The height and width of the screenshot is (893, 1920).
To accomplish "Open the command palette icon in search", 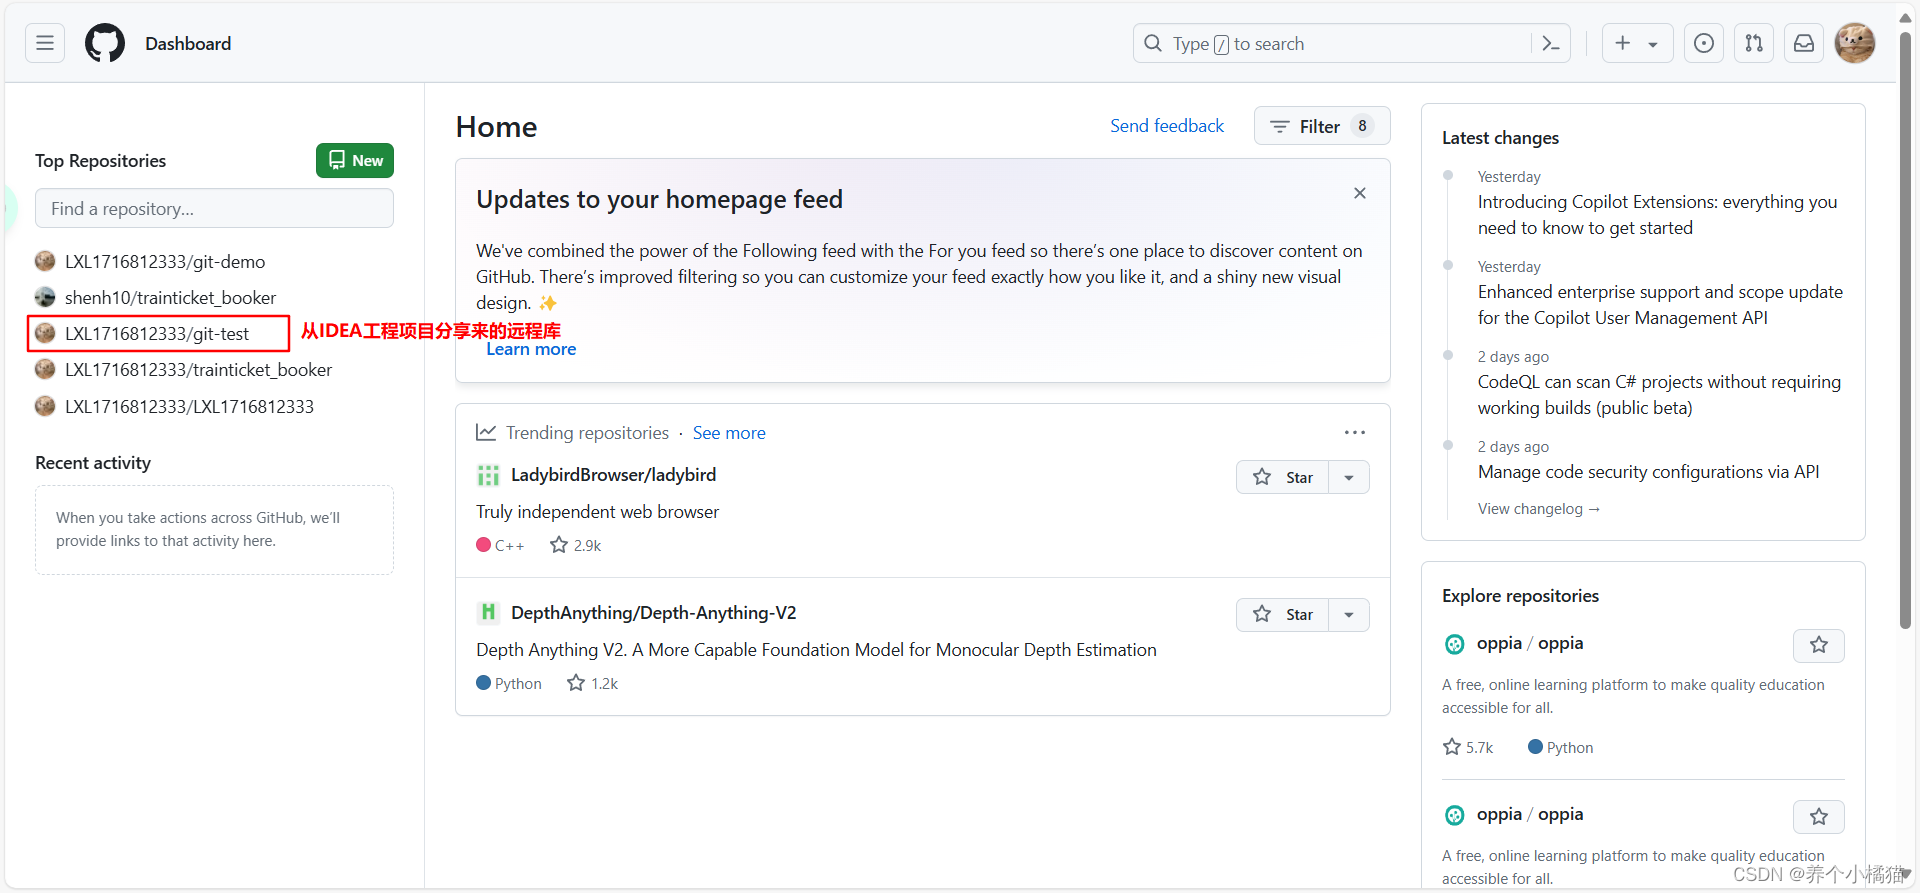I will 1551,43.
